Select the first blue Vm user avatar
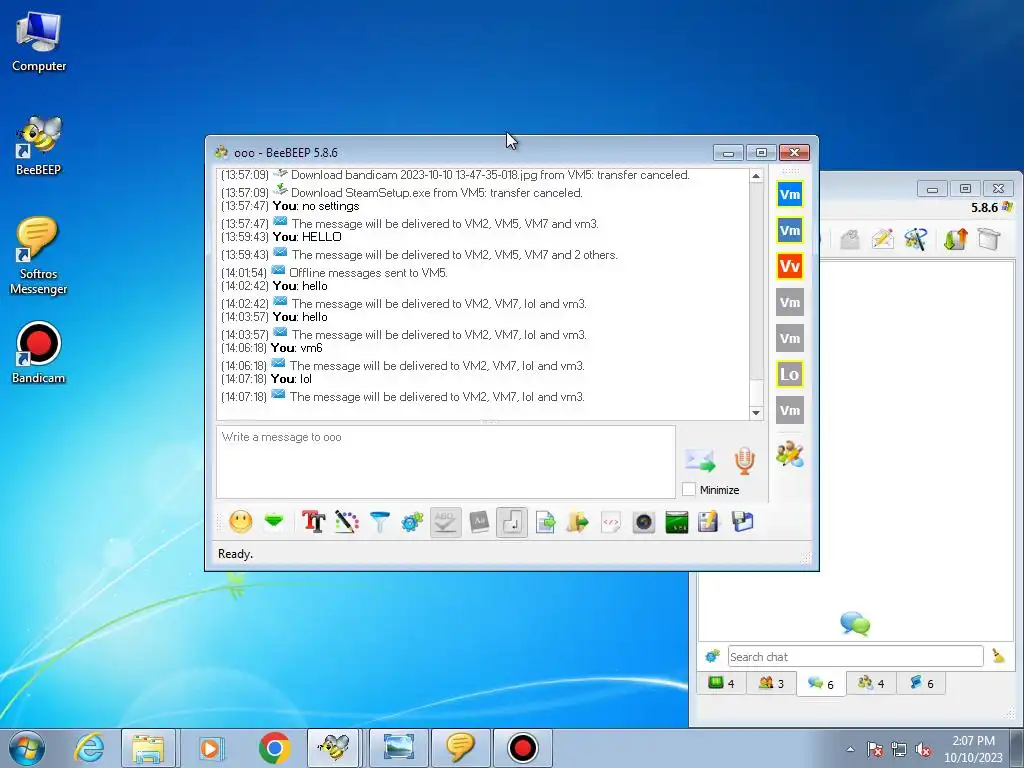The height and width of the screenshot is (768, 1024). click(x=790, y=194)
